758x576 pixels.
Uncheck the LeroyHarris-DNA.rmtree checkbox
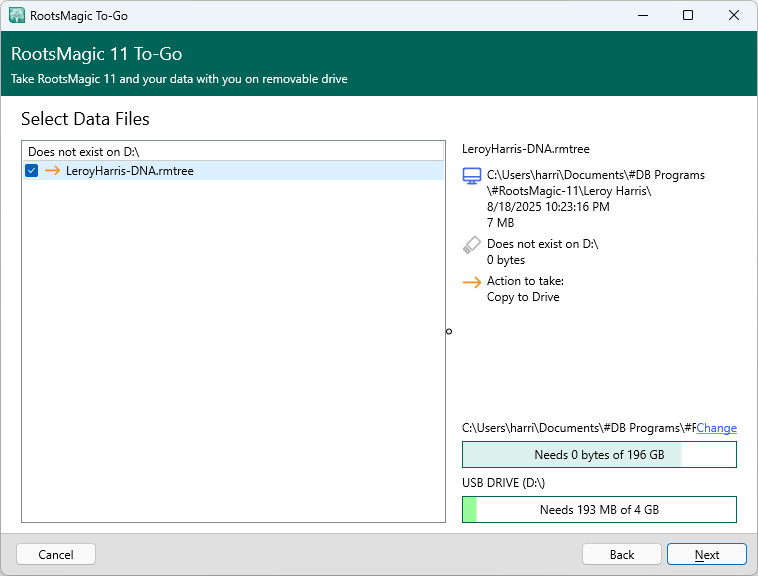31,171
